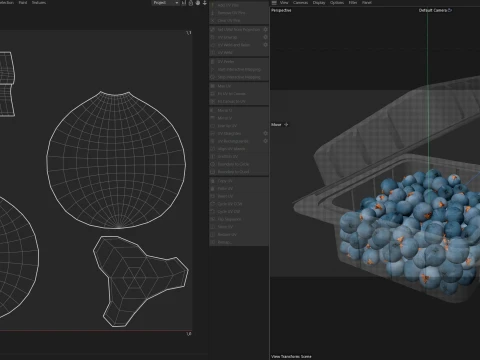Open the Paint menu in UV editor
Image resolution: width=480 pixels, height=360 pixels.
(x=23, y=3)
